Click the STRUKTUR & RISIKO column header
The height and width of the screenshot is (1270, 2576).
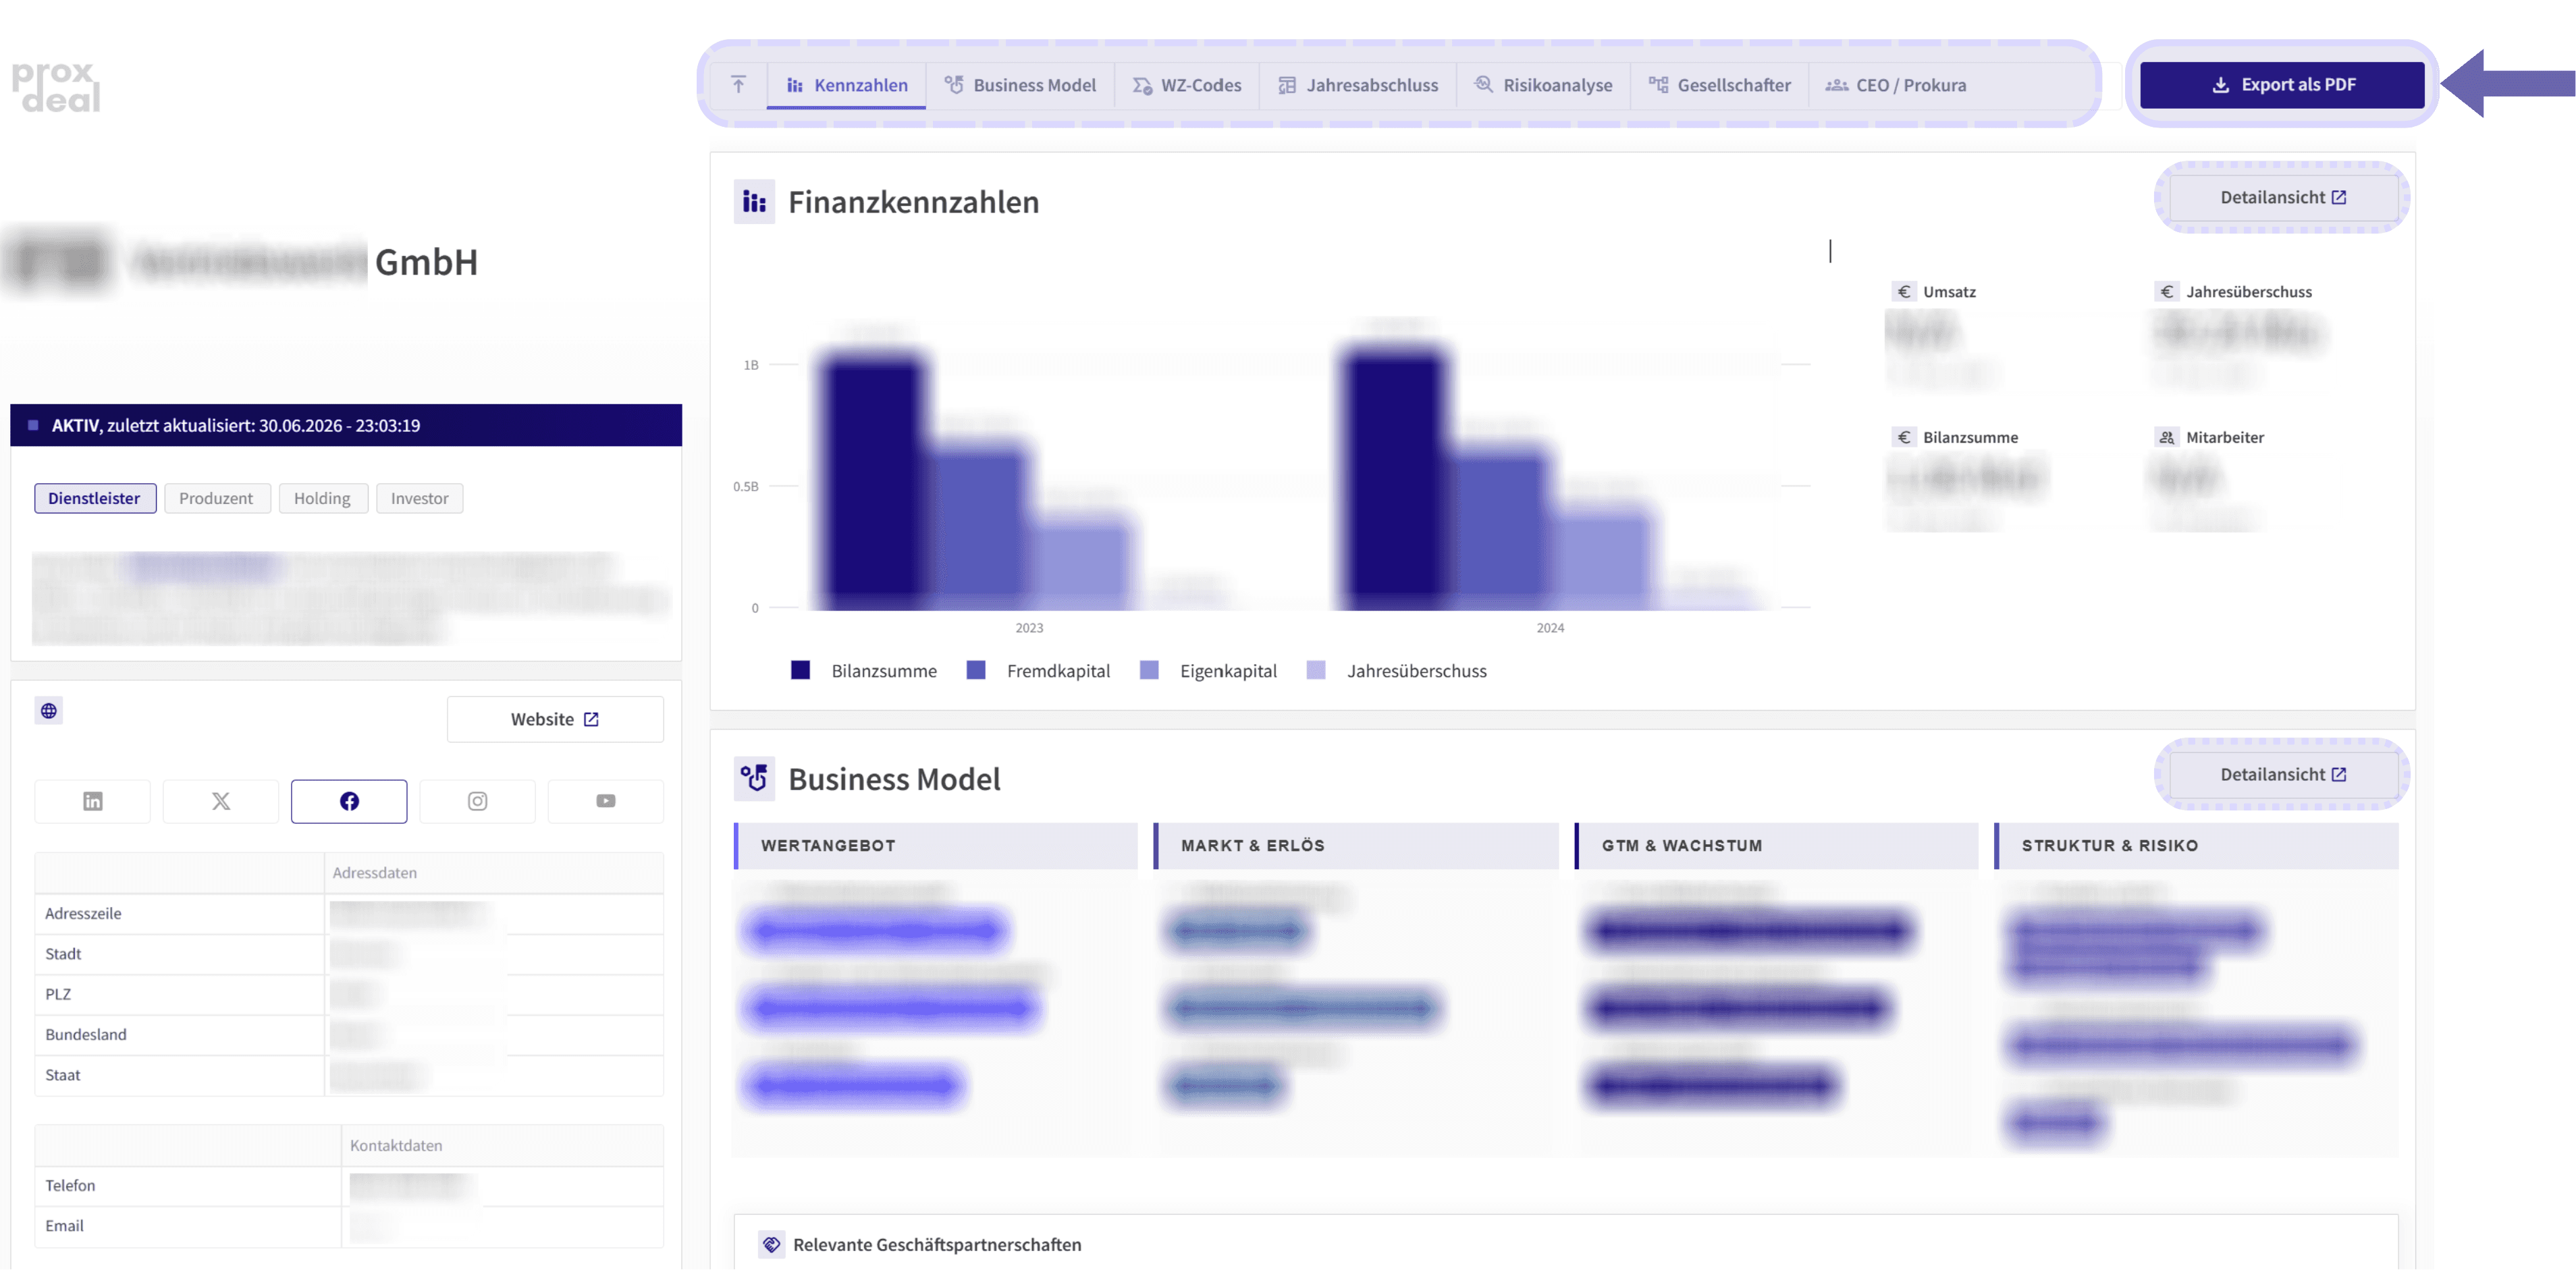click(2196, 846)
